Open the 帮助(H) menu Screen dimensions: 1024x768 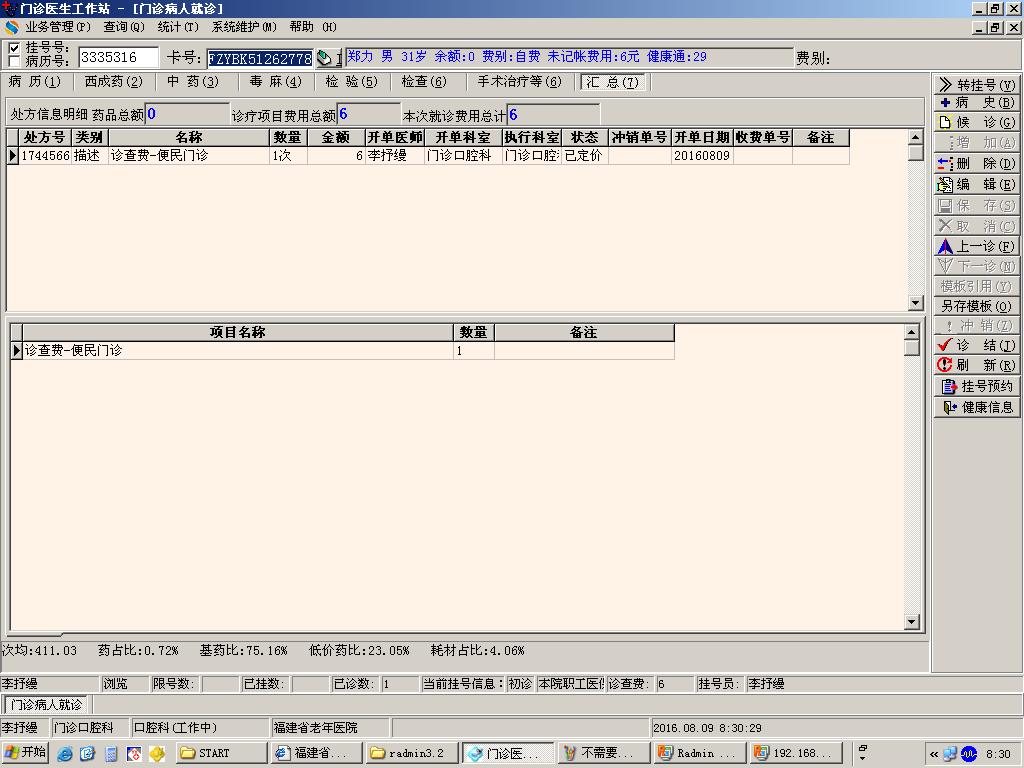313,27
